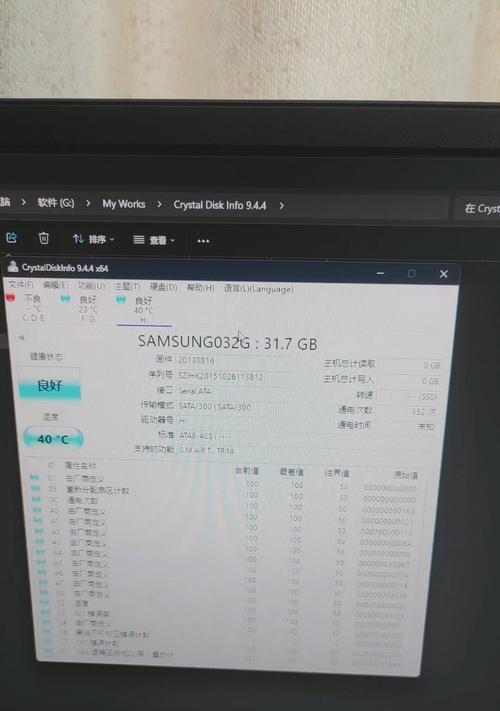This screenshot has height=711, width=500.
Task: Open the 主题(T) menu
Action: click(127, 287)
